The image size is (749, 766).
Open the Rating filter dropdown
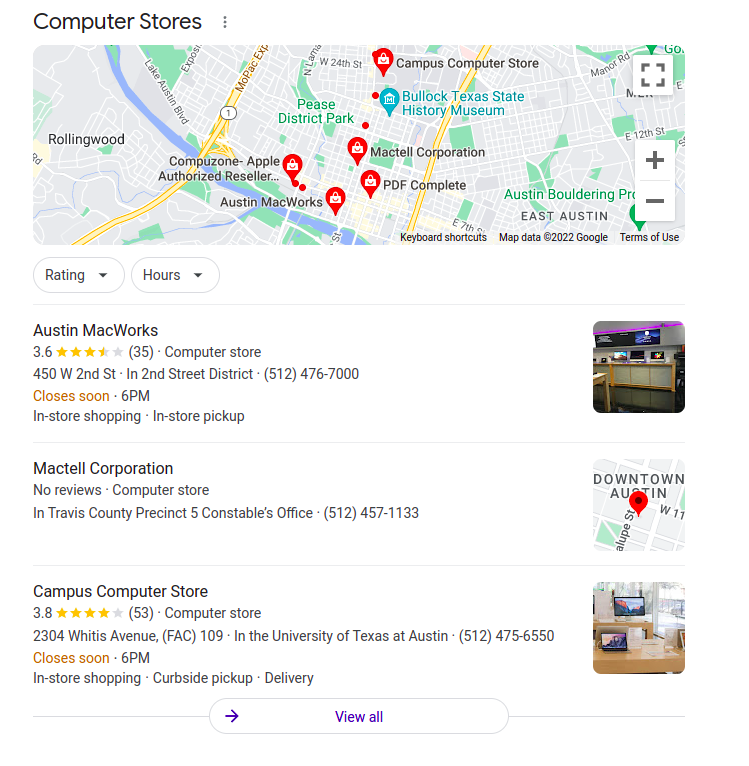(79, 275)
